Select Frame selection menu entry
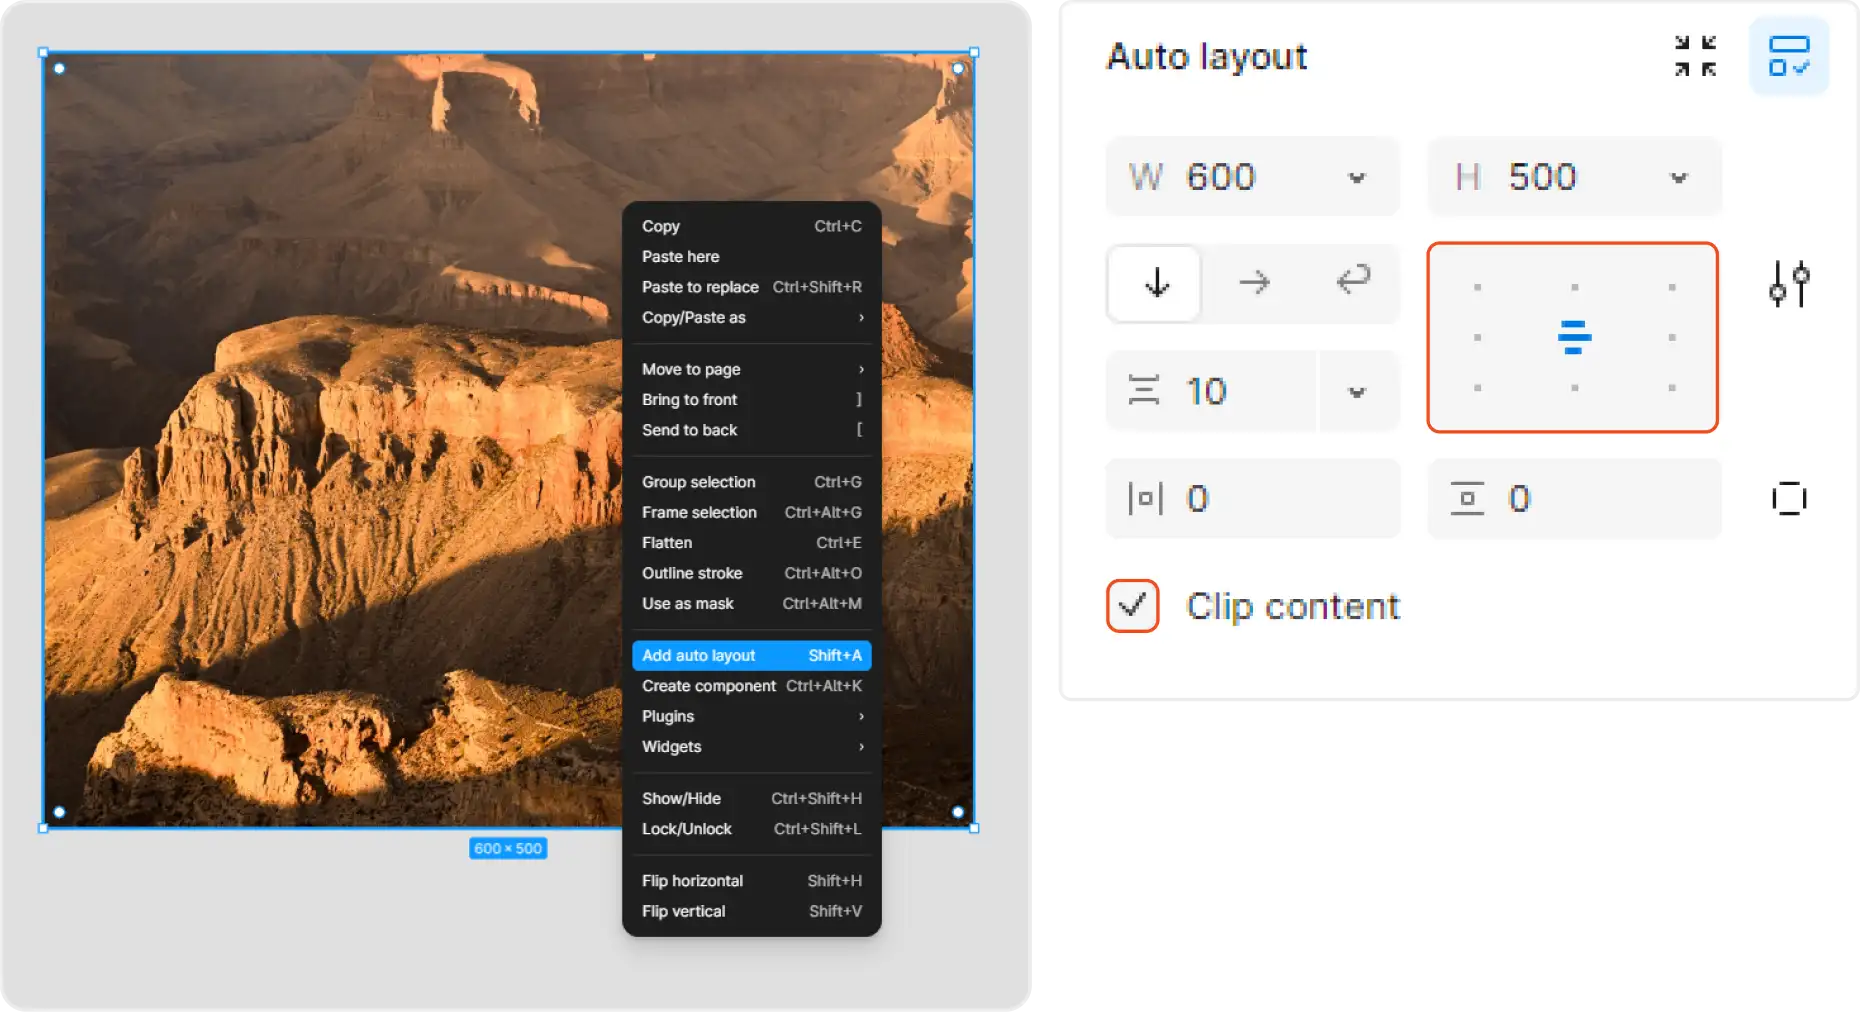Viewport: 1860px width, 1012px height. coord(752,512)
